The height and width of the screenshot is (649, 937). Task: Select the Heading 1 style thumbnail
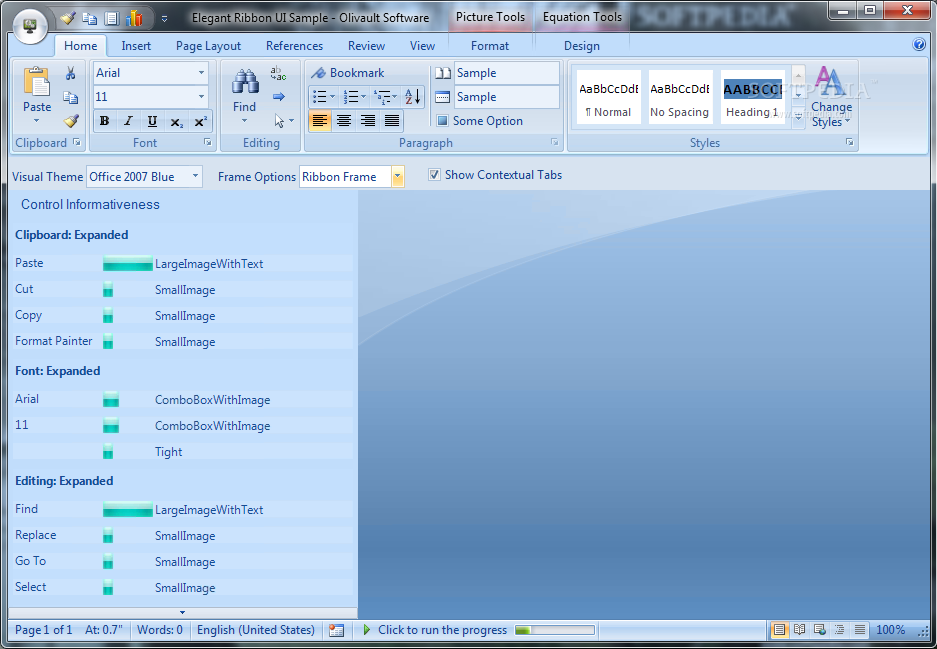click(x=752, y=97)
